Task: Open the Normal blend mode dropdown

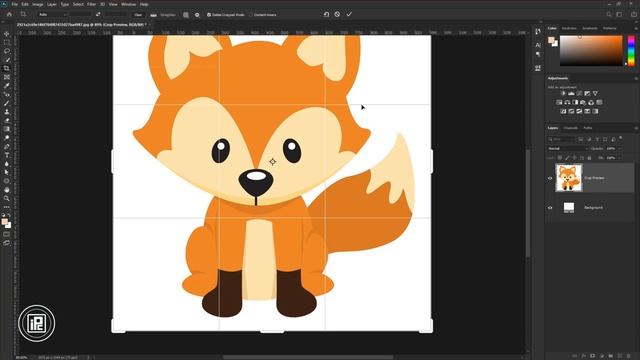Action: click(568, 149)
